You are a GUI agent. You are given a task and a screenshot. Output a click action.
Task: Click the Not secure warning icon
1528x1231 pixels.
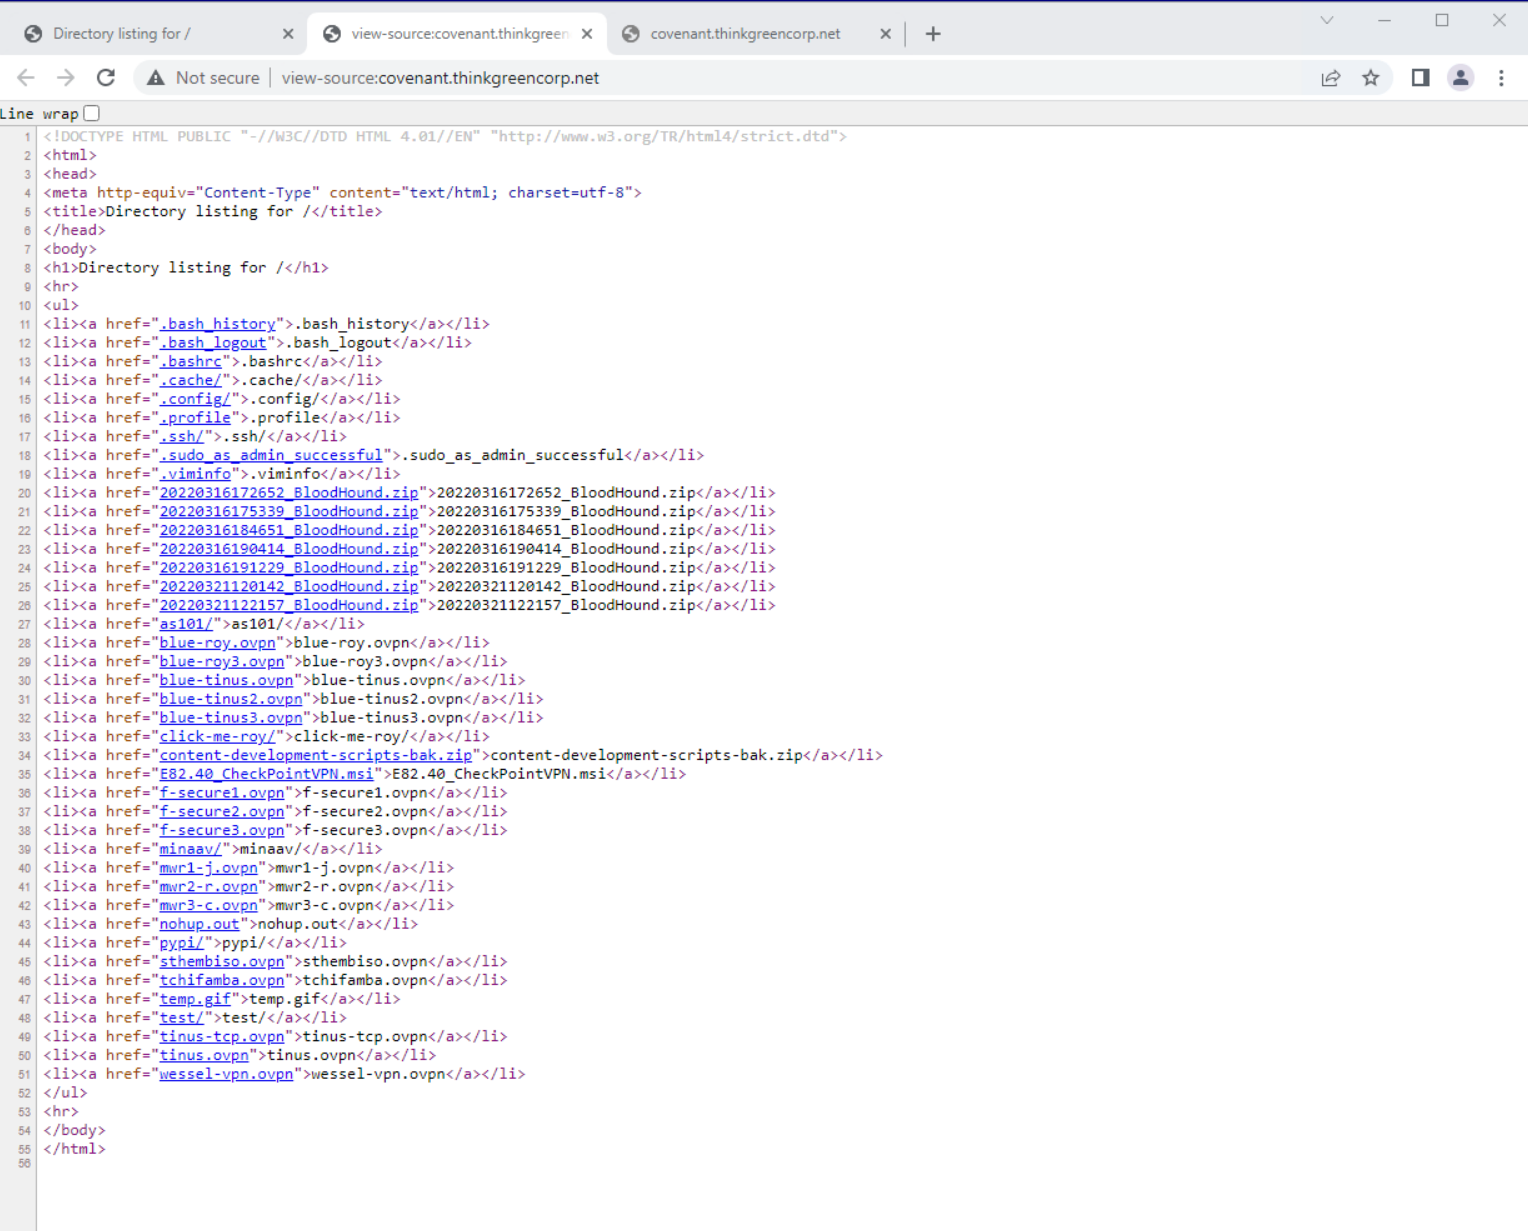[156, 78]
